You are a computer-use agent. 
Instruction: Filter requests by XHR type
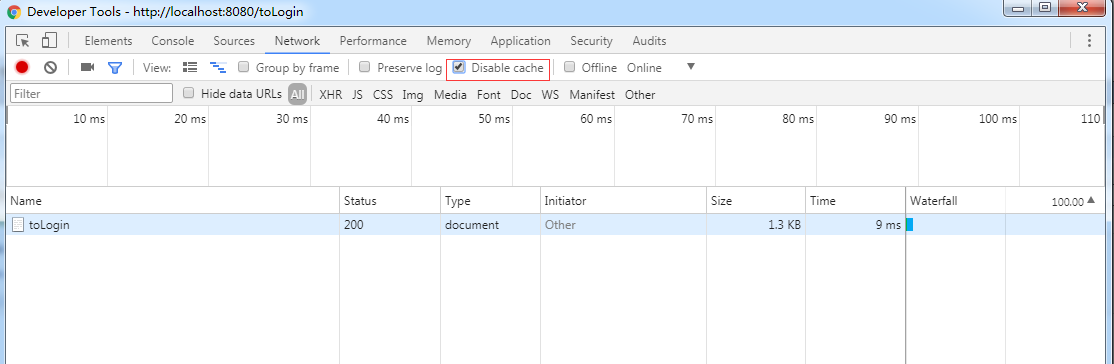click(x=330, y=95)
